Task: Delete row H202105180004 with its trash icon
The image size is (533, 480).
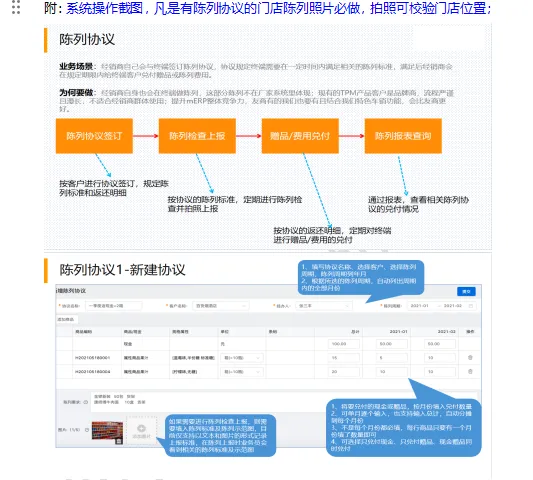Action: (x=470, y=371)
